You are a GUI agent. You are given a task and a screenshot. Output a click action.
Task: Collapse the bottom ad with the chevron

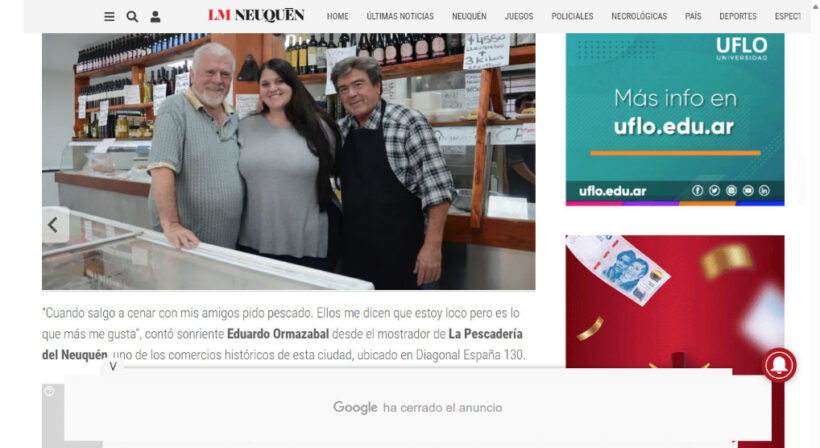(113, 366)
